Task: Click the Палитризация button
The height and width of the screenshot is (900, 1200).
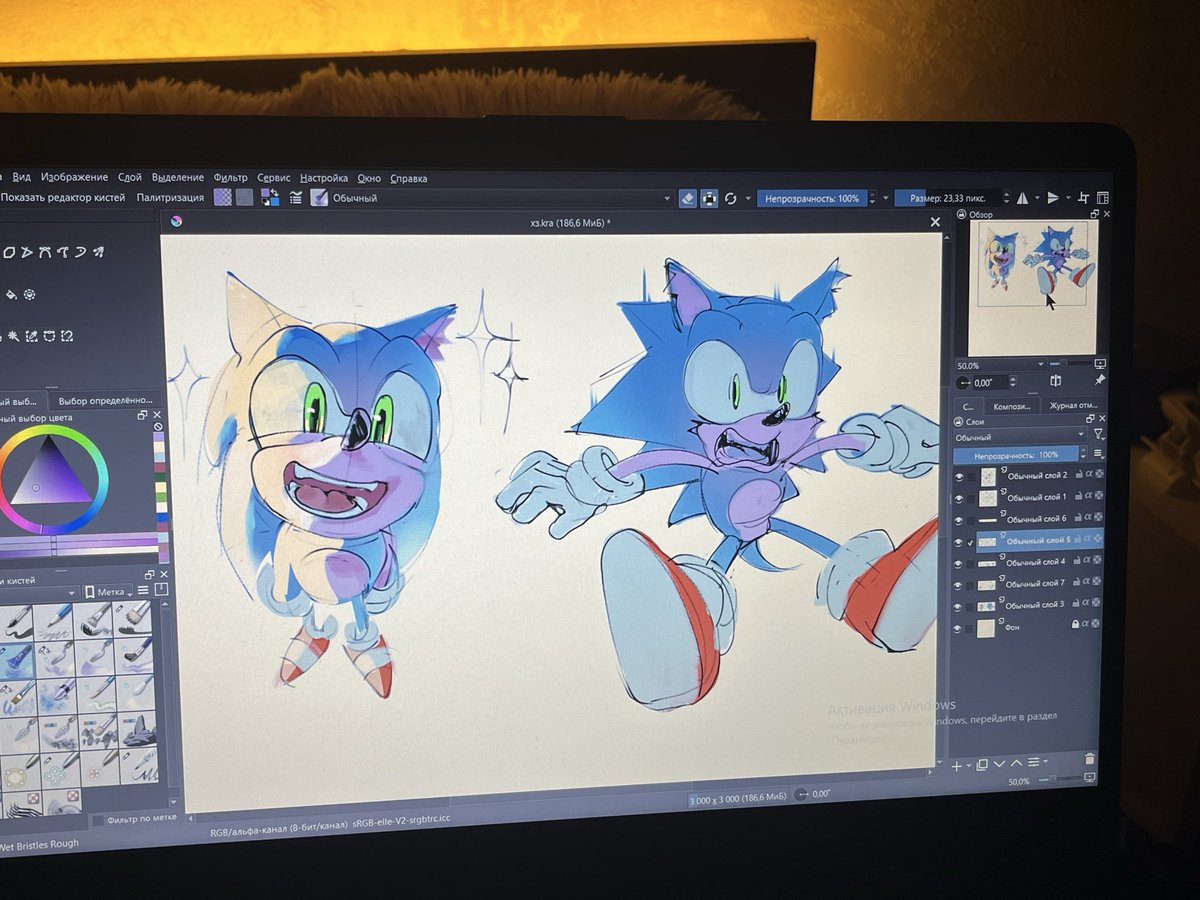Action: tap(170, 198)
